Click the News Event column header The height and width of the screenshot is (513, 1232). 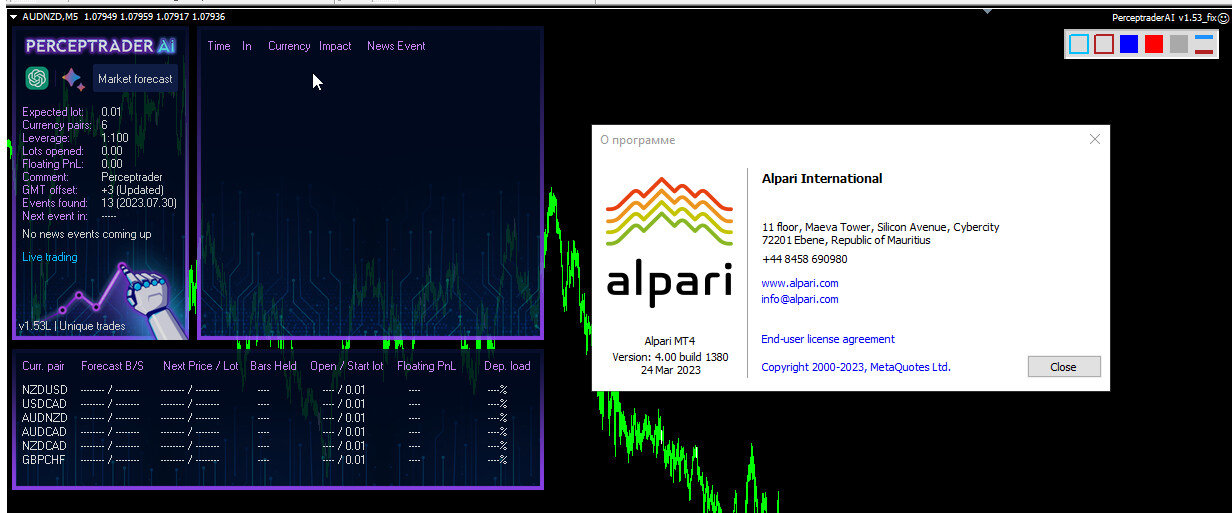click(396, 46)
